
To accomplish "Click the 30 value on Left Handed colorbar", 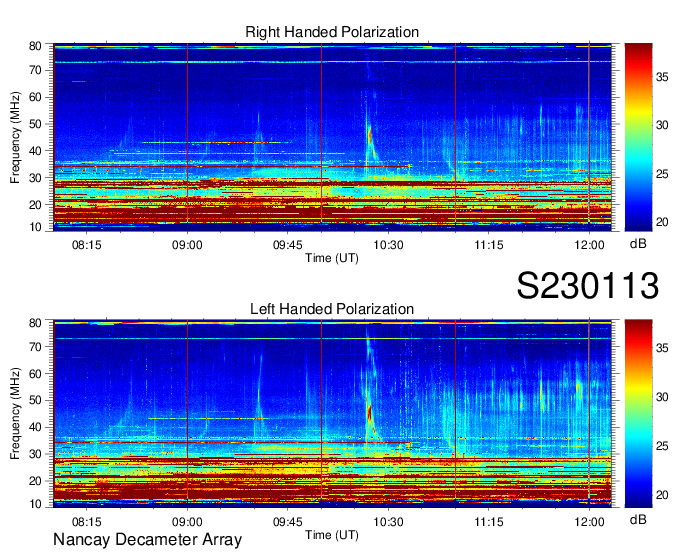I will tap(662, 397).
